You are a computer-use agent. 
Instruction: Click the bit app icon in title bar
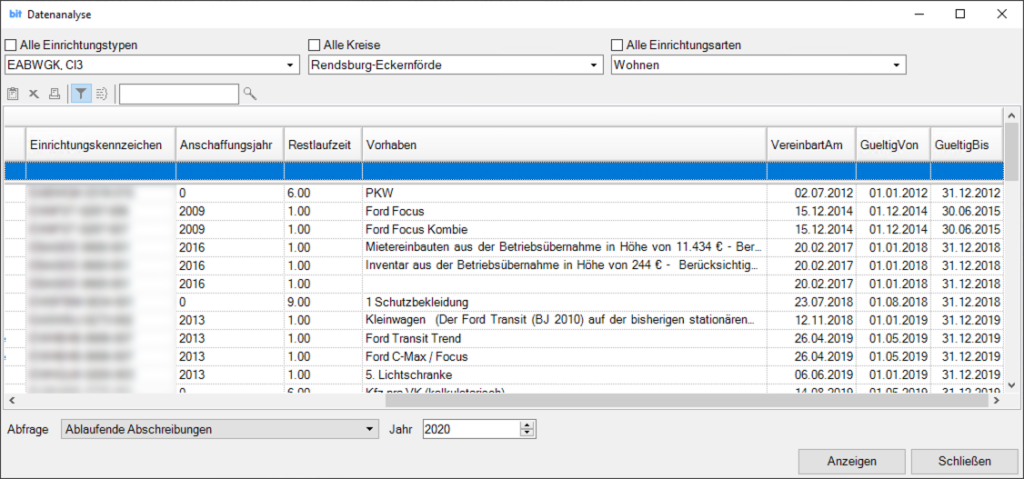pos(15,14)
